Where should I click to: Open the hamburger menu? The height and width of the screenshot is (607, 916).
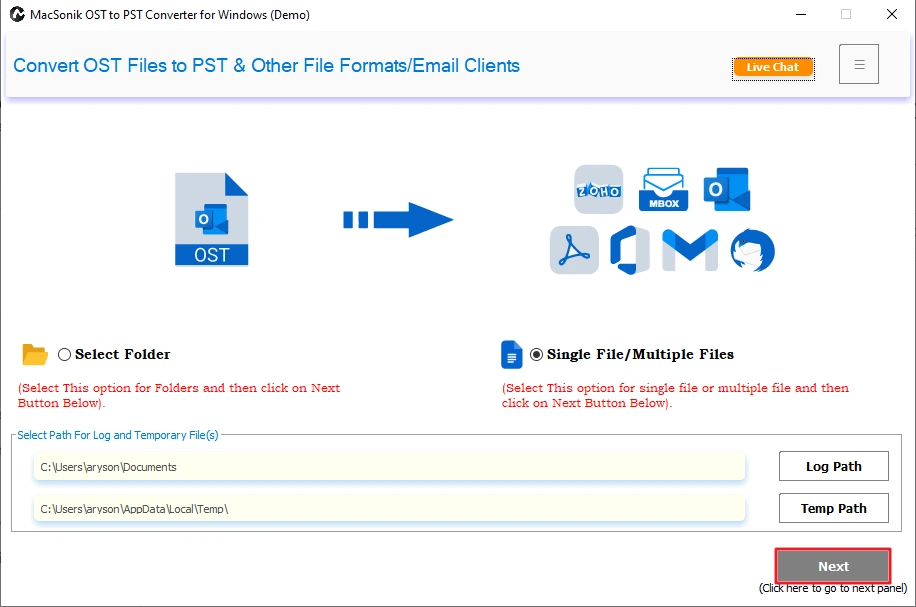click(859, 64)
